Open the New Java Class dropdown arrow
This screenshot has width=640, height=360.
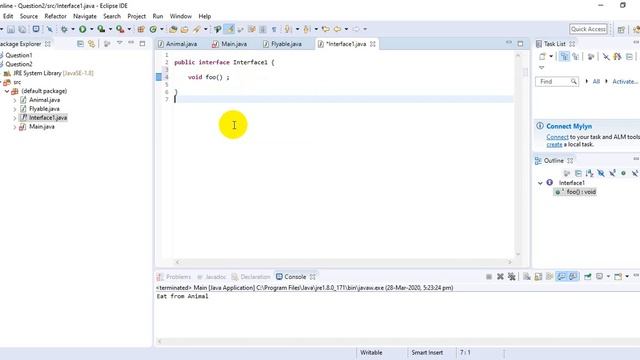point(162,29)
